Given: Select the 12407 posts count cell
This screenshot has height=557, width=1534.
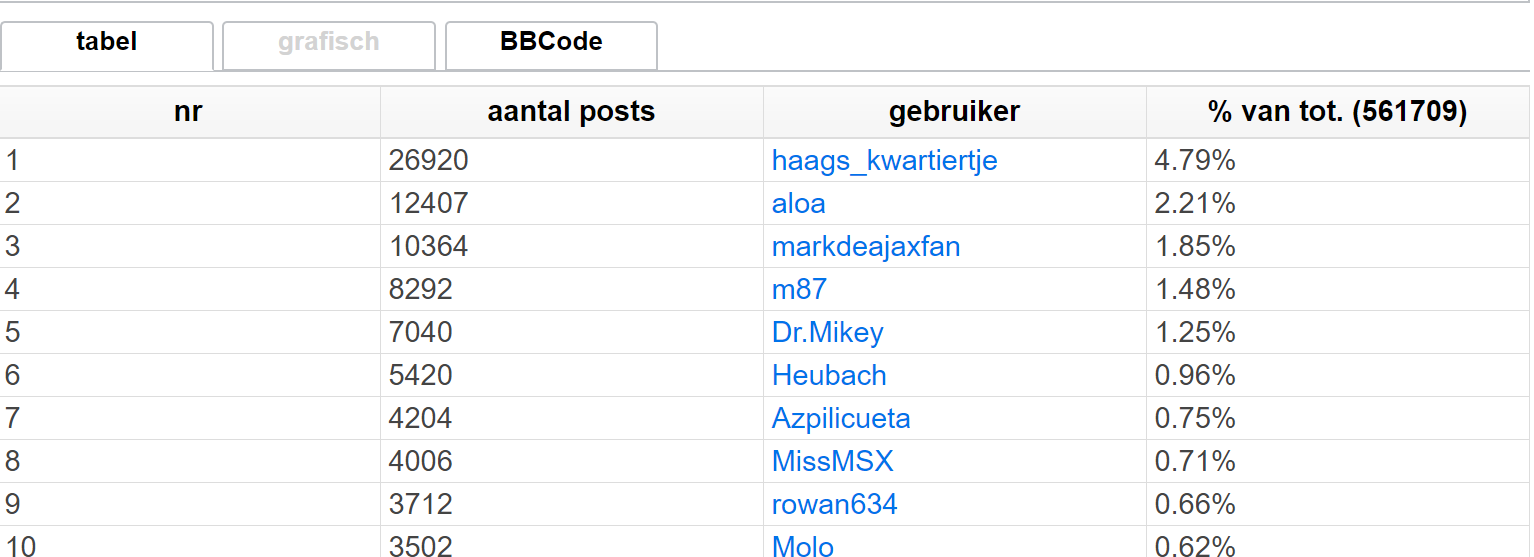Looking at the screenshot, I should pos(571,204).
